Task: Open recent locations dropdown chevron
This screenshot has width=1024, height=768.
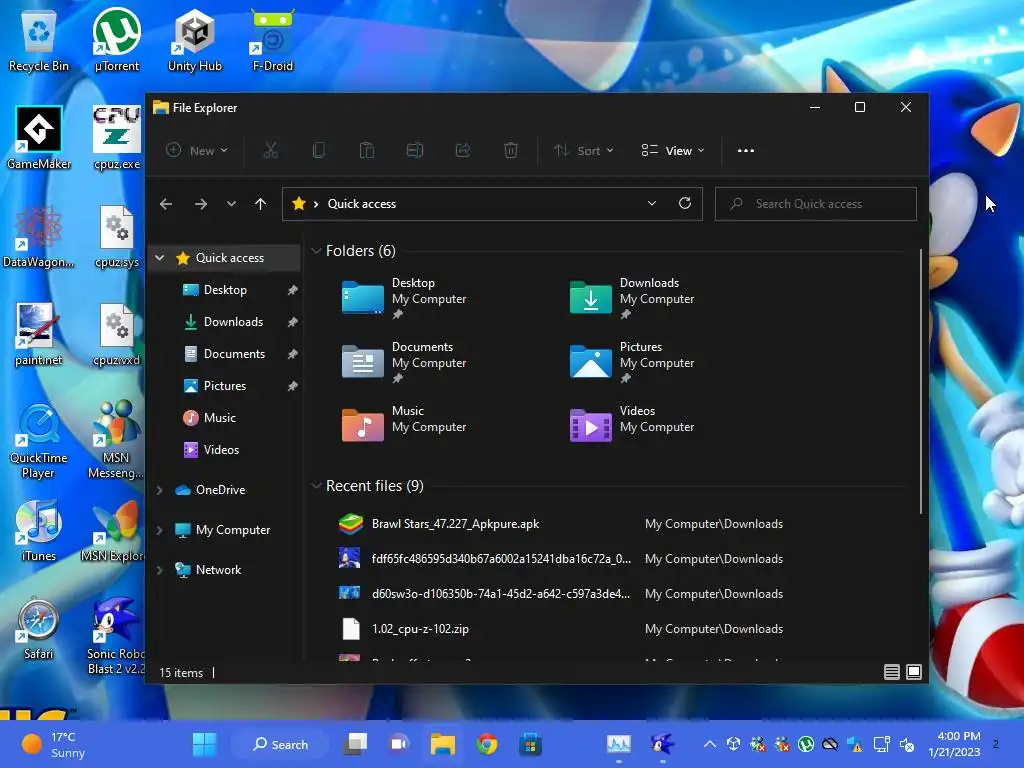Action: pos(231,204)
